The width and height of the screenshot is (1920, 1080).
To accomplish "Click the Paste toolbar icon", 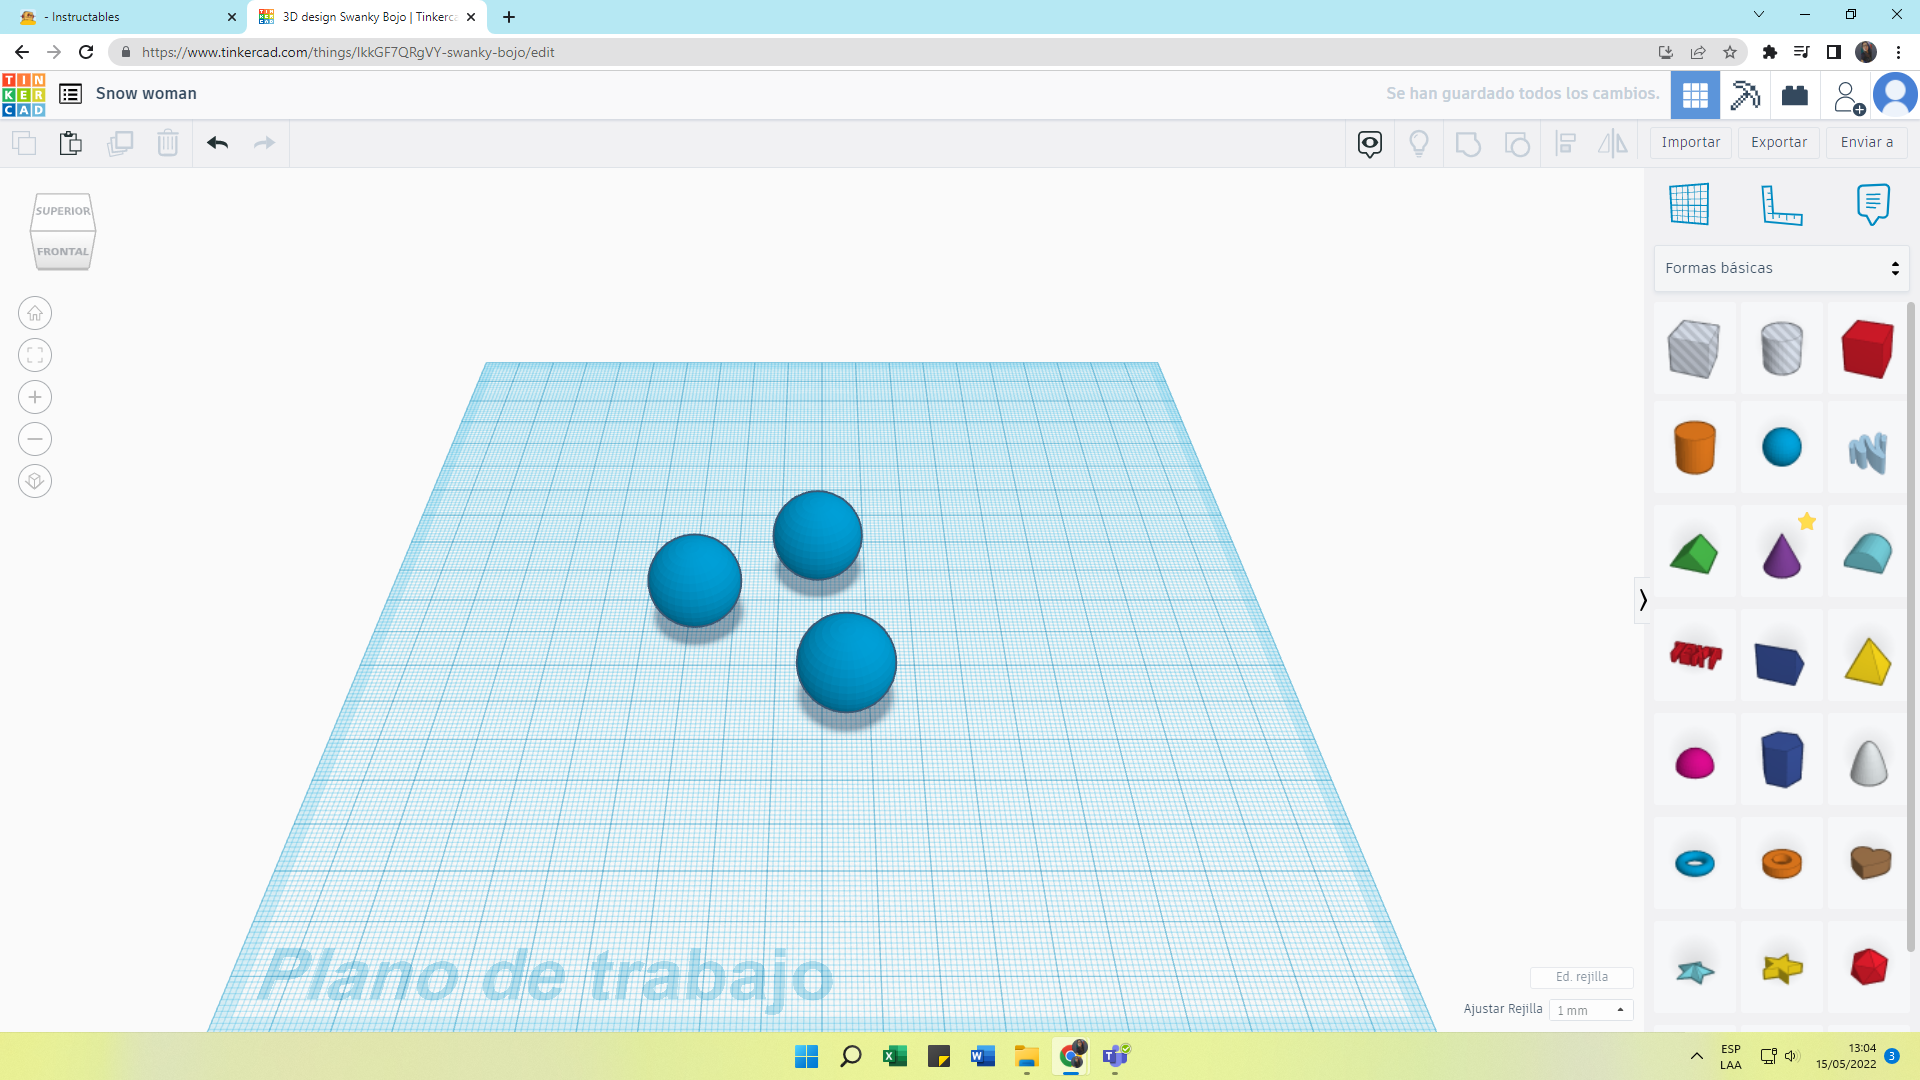I will pyautogui.click(x=70, y=143).
